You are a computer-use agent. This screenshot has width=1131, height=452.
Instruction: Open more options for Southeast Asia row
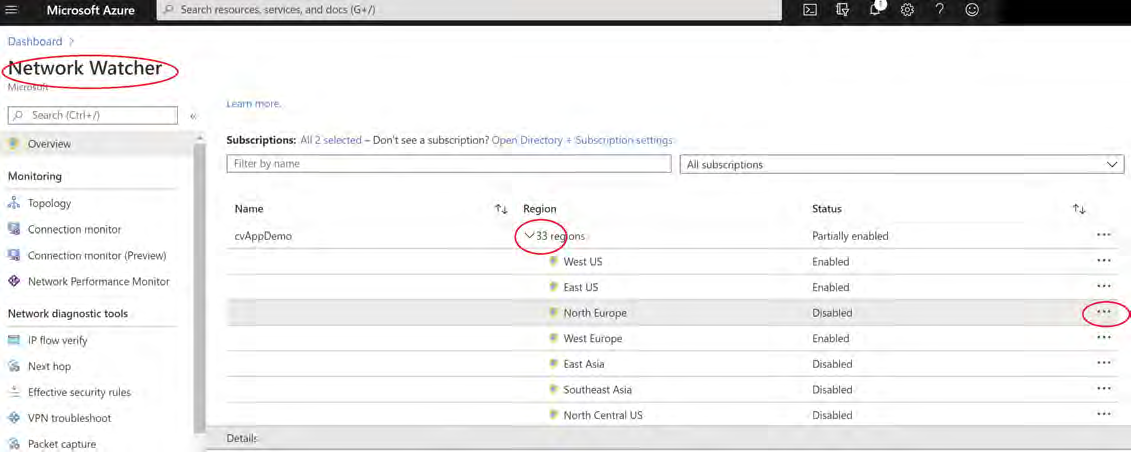click(1103, 389)
